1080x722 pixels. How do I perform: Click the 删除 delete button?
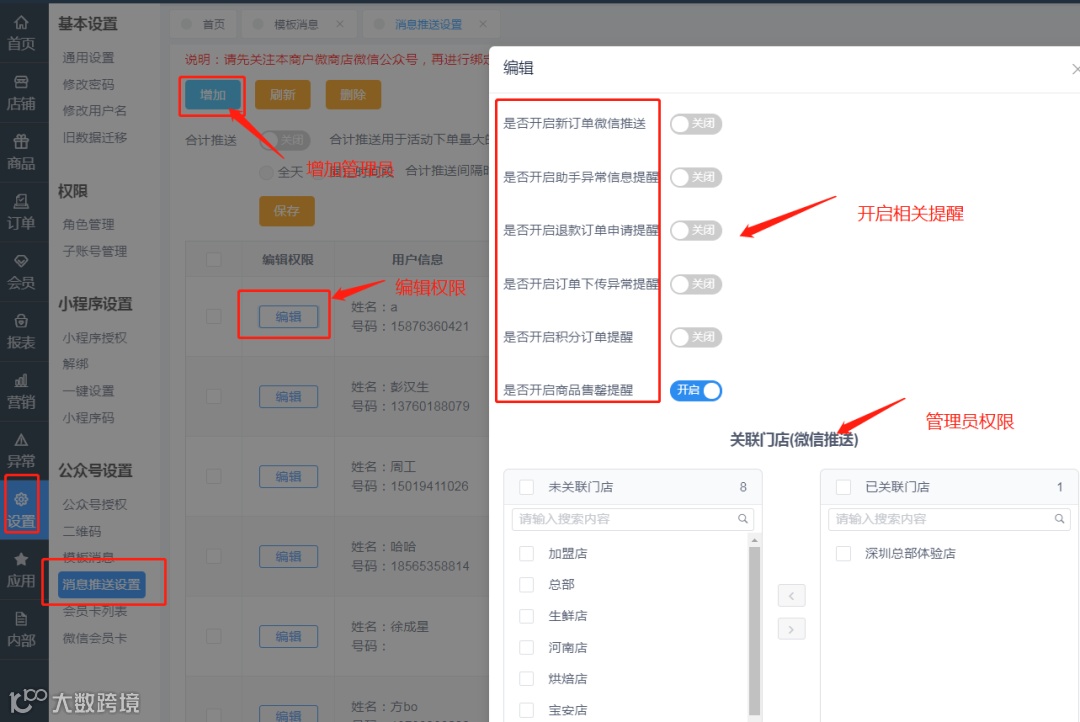(353, 94)
